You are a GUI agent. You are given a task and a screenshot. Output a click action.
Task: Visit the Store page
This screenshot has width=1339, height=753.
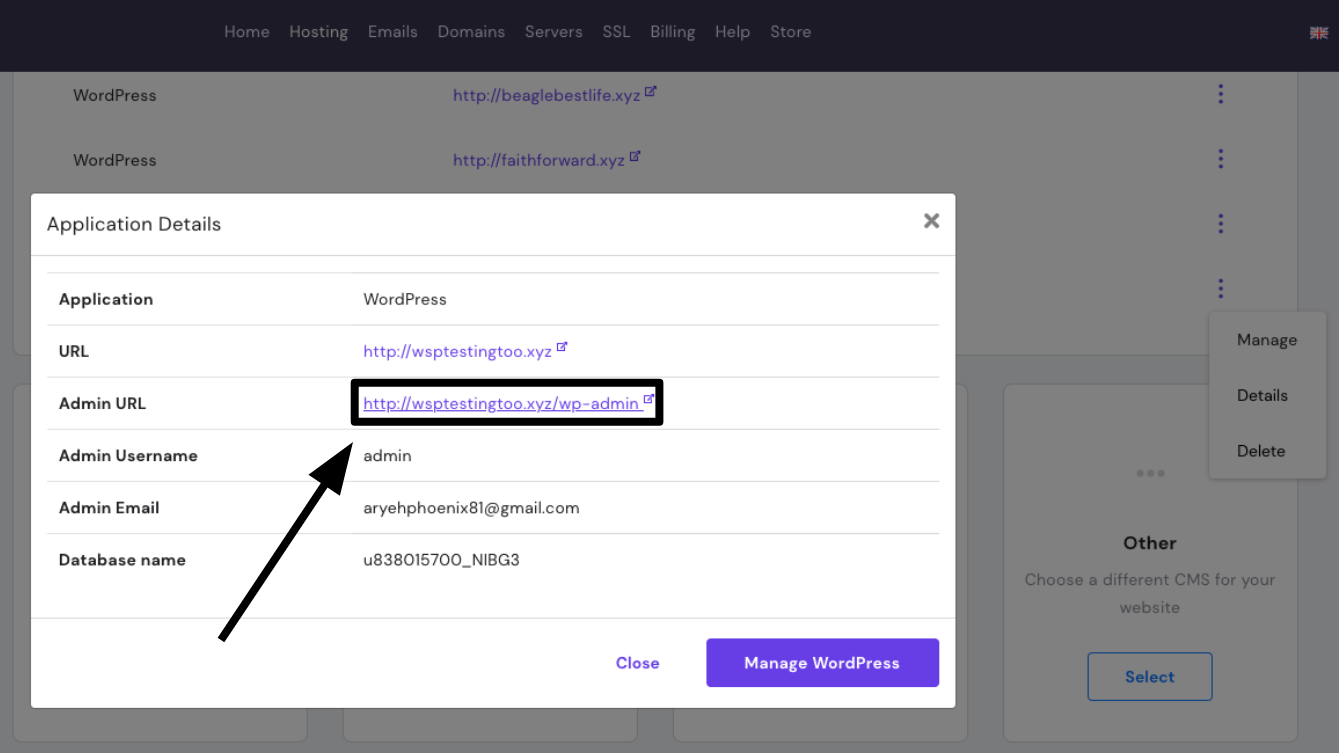[x=790, y=32]
